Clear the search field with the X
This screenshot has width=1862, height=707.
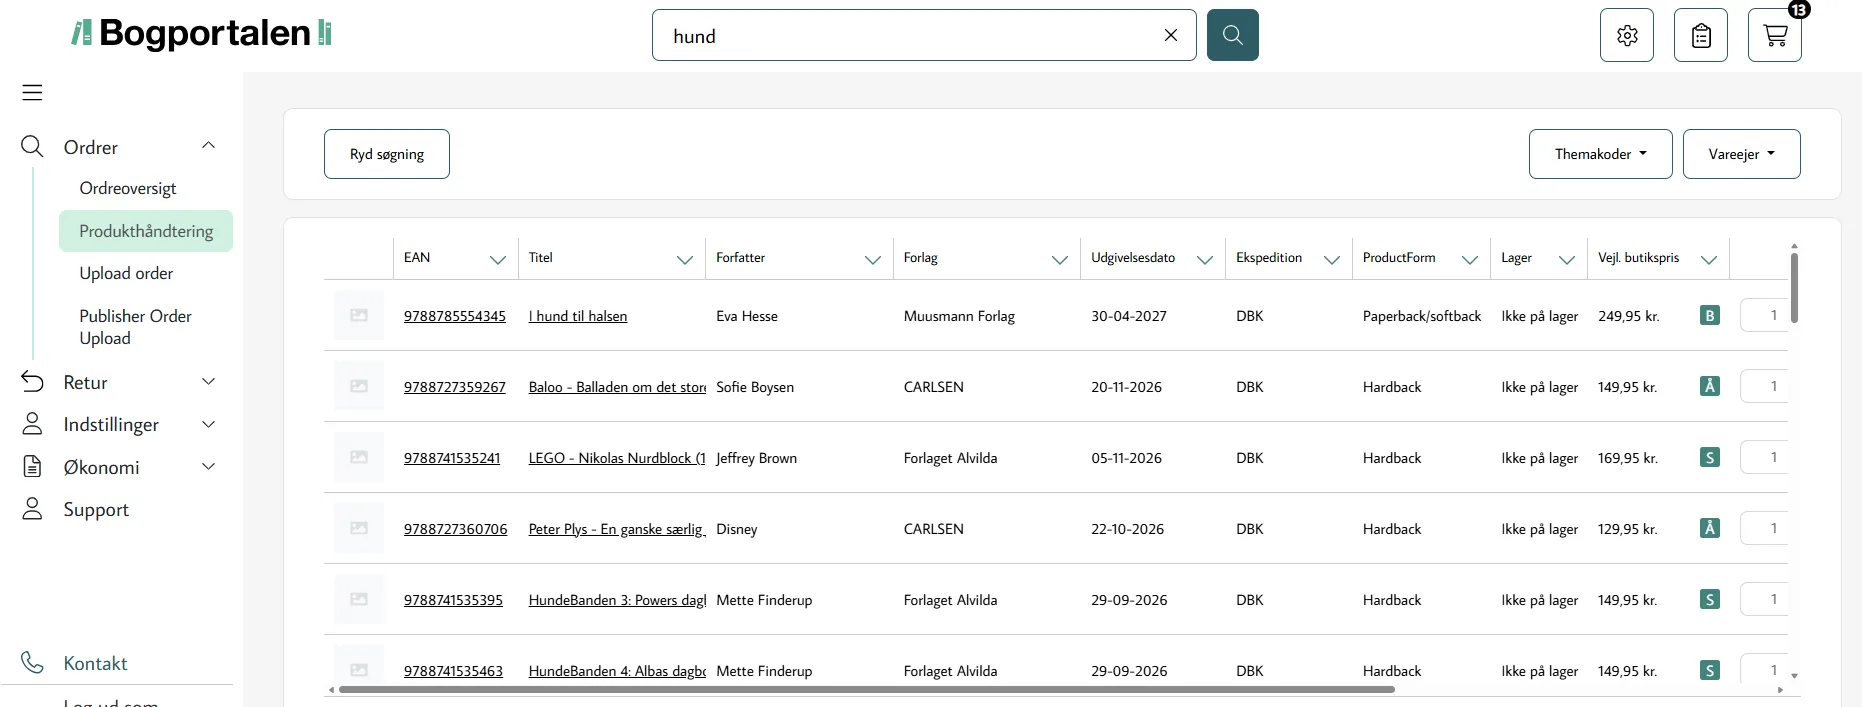click(x=1171, y=35)
